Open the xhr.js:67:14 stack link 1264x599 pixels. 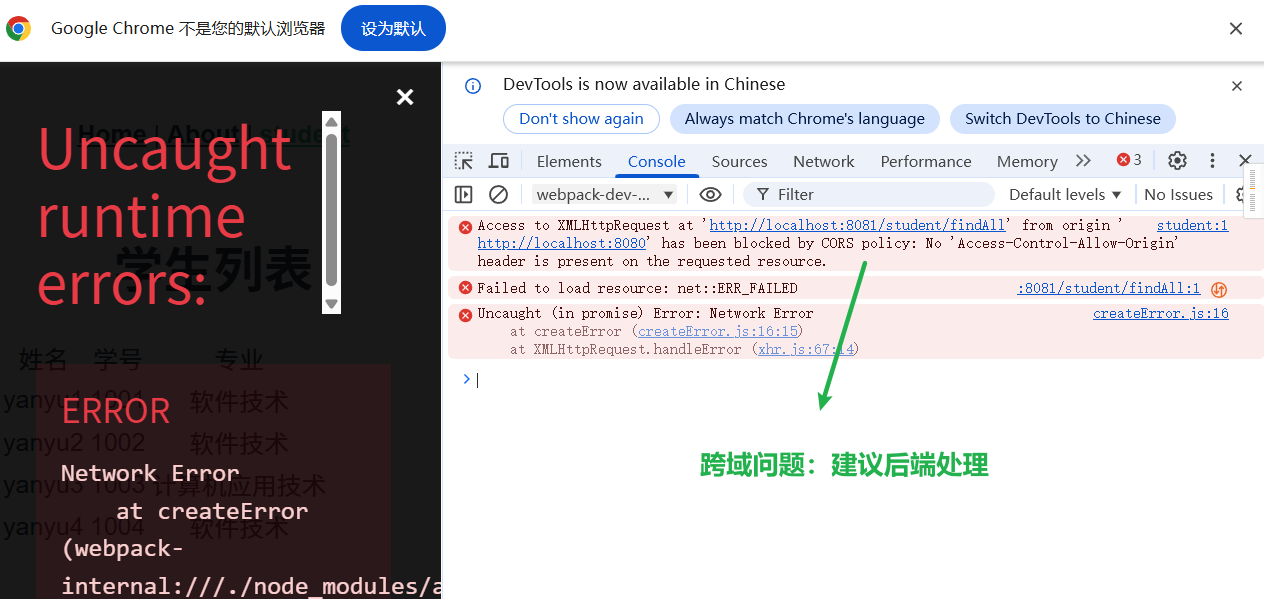click(x=805, y=349)
